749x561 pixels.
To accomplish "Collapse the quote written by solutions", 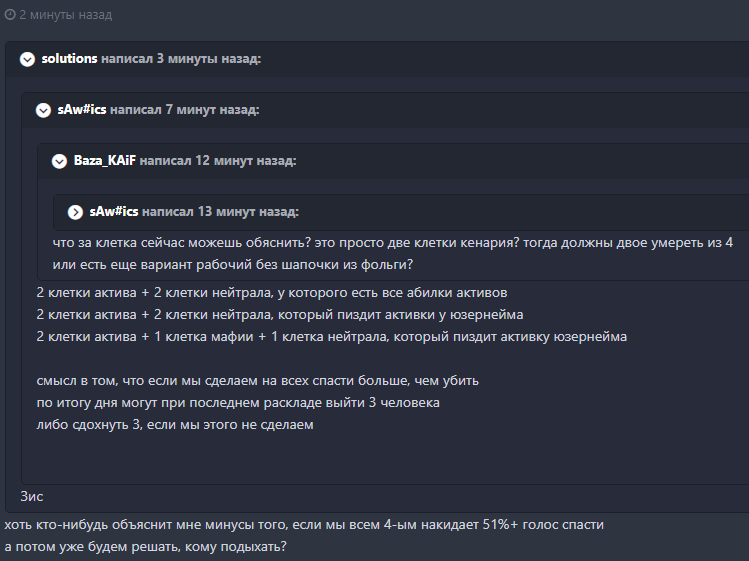I will [x=27, y=60].
